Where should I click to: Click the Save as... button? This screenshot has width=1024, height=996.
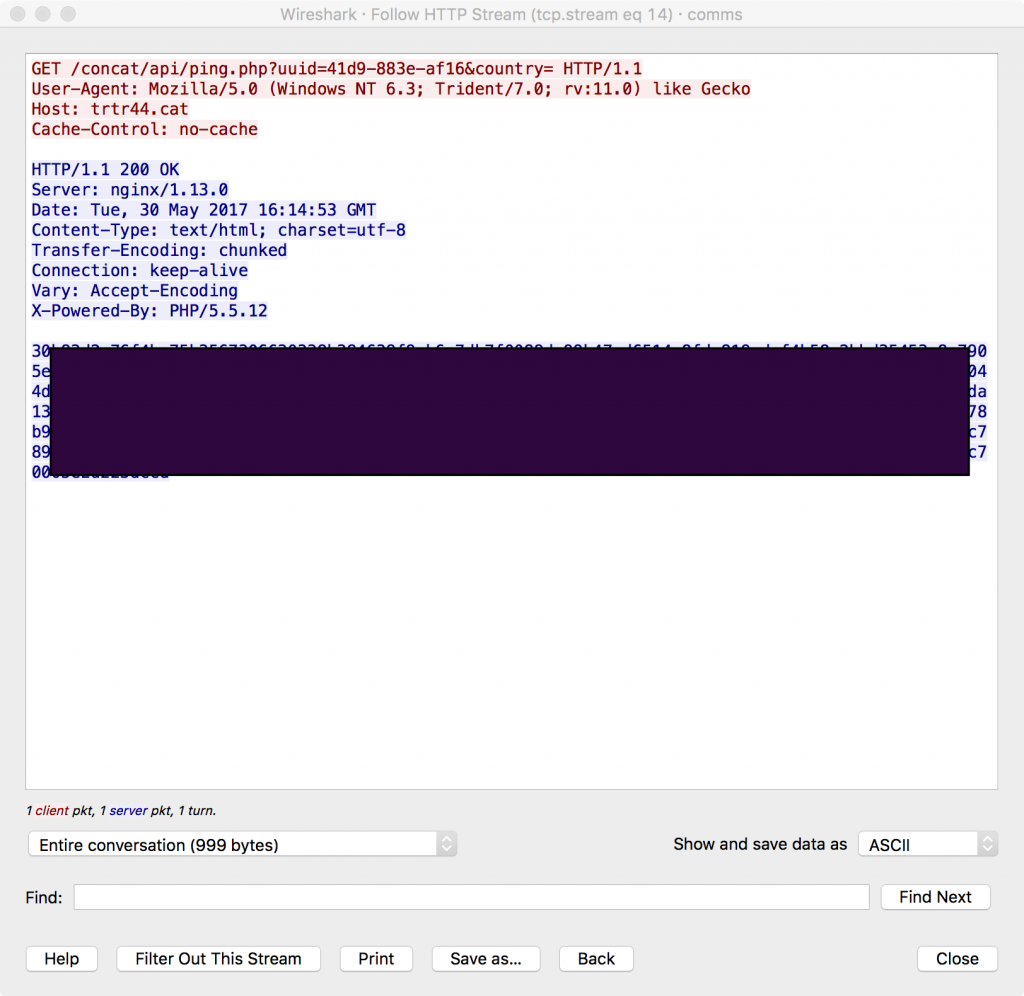[485, 958]
